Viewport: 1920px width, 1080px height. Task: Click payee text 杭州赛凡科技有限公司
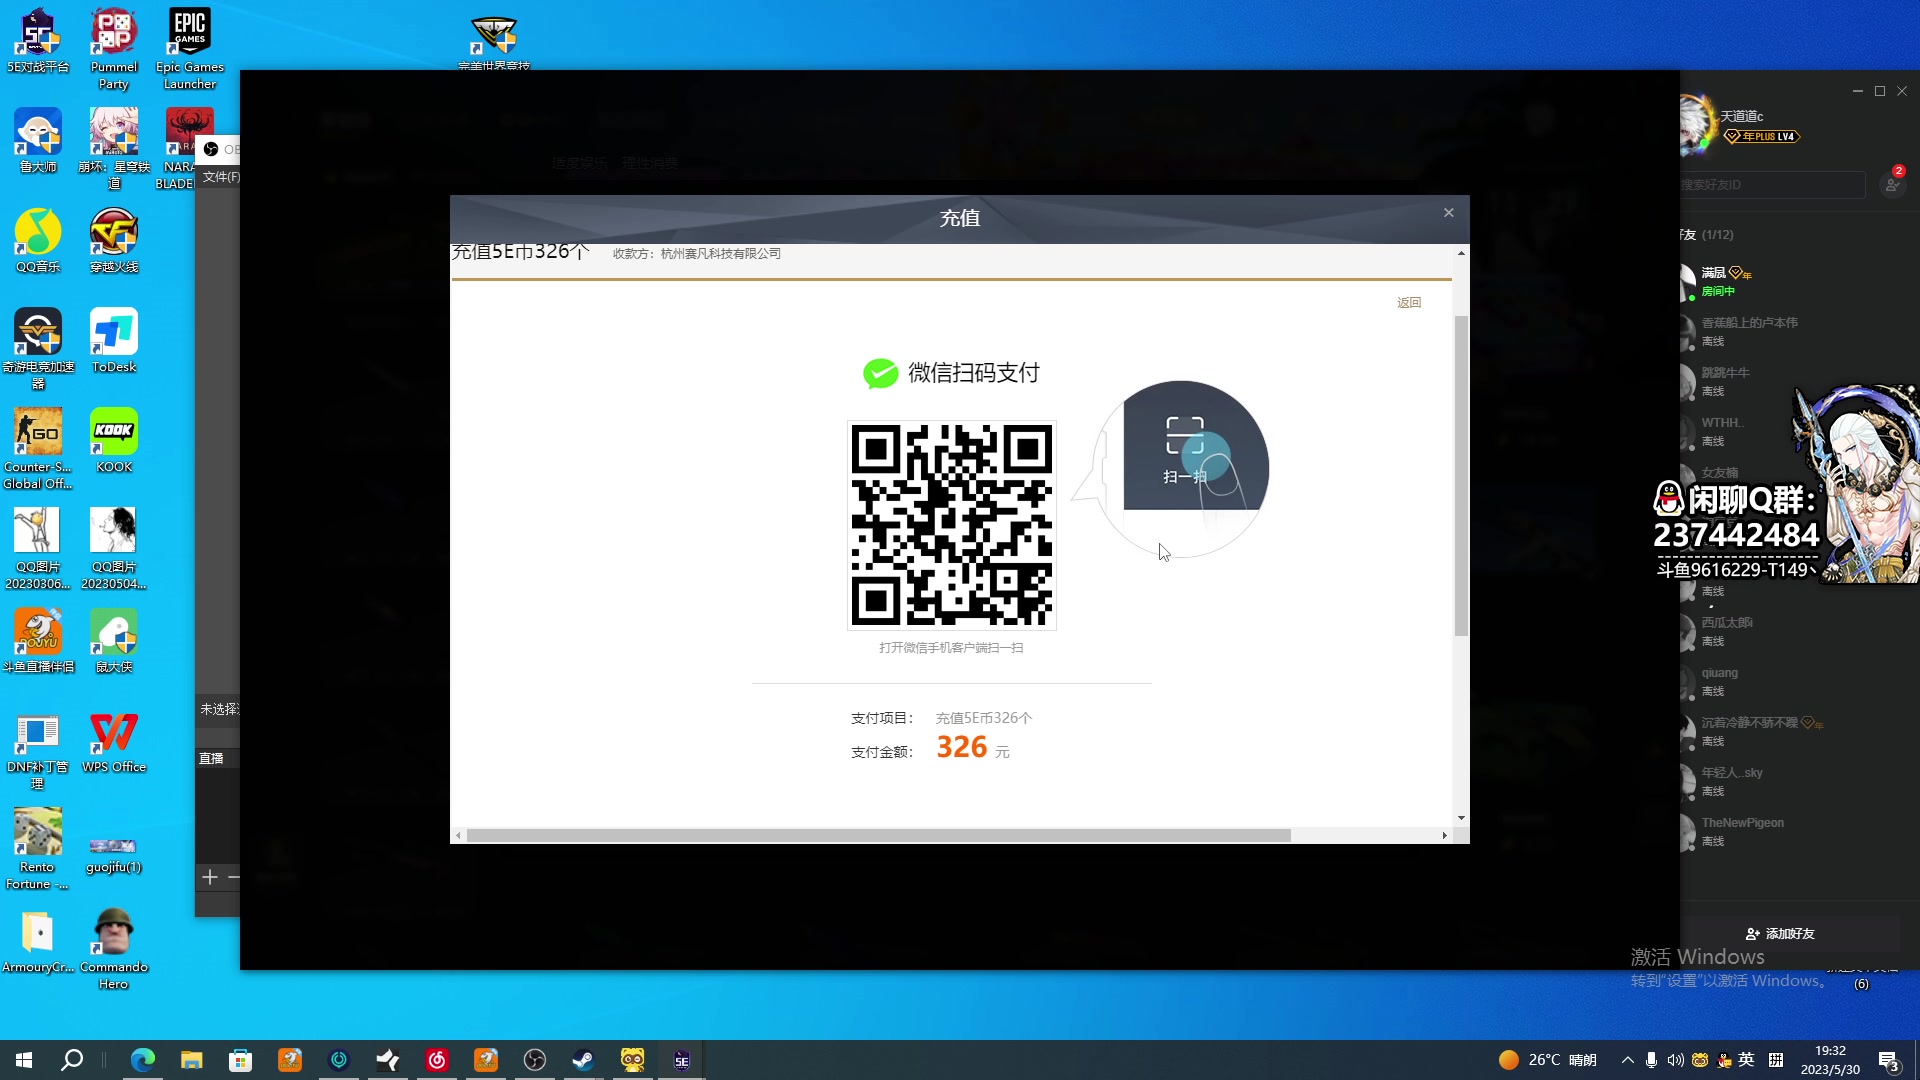click(x=721, y=254)
